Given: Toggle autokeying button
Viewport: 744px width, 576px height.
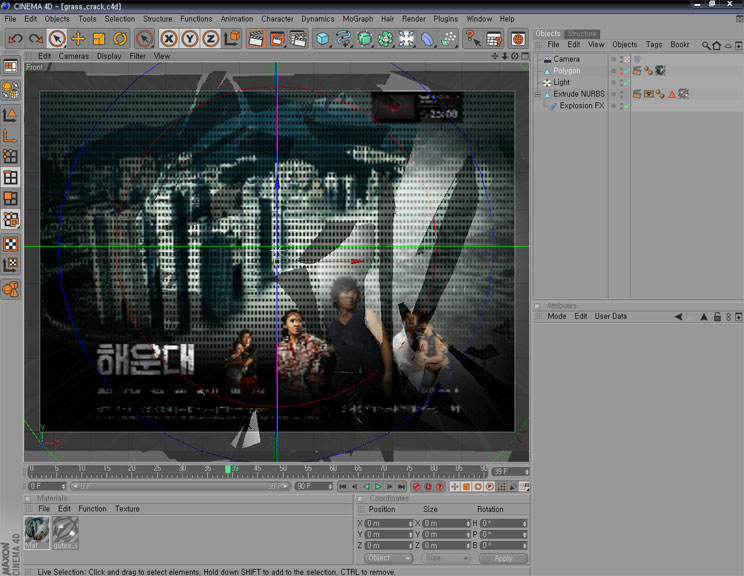Looking at the screenshot, I should click(428, 486).
